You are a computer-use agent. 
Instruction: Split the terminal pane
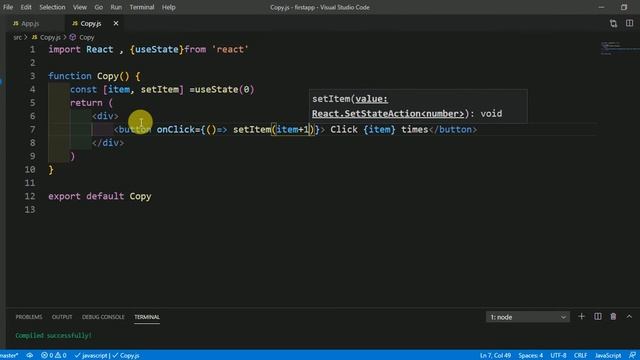(598, 316)
